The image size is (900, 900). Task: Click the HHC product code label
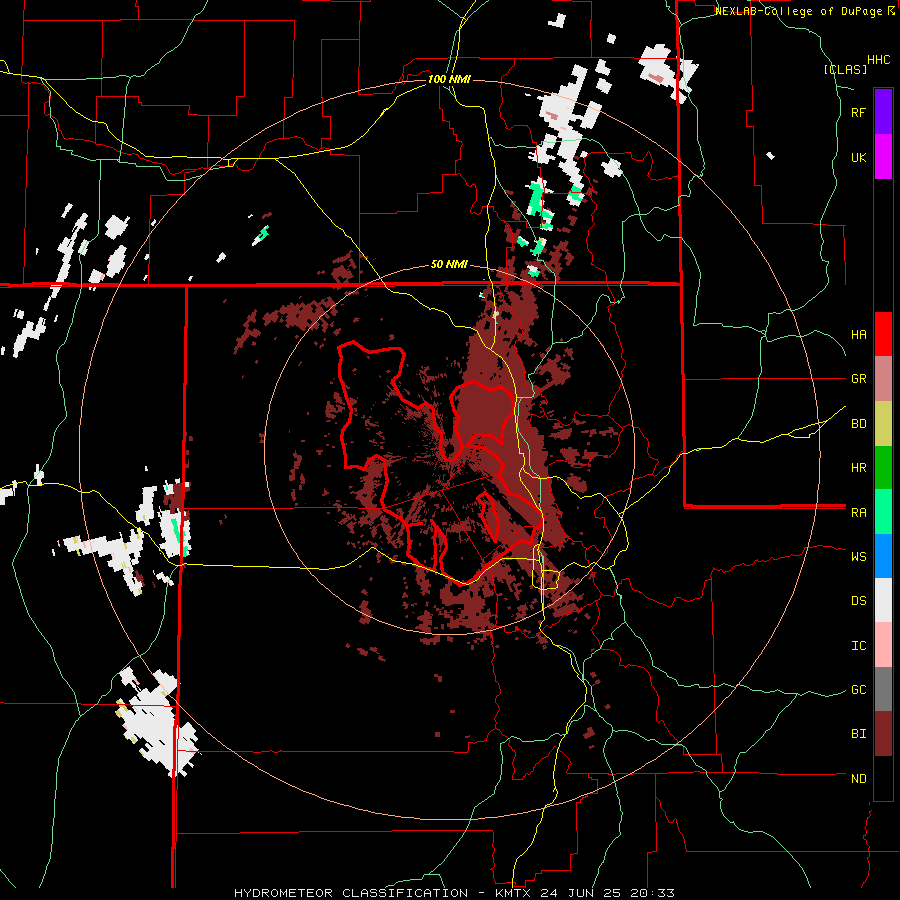[x=879, y=60]
